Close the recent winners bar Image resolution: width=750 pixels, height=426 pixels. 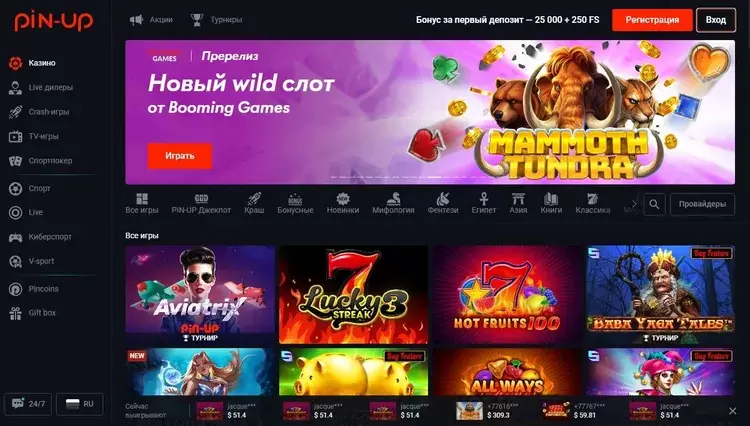click(732, 411)
